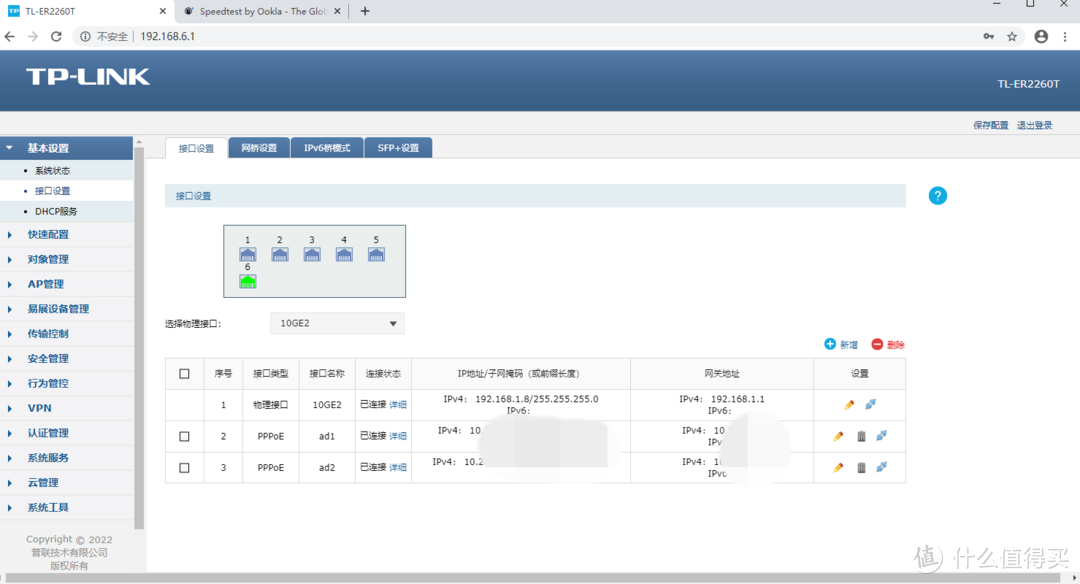Click the green port 6 icon
This screenshot has width=1080, height=584.
click(x=247, y=281)
